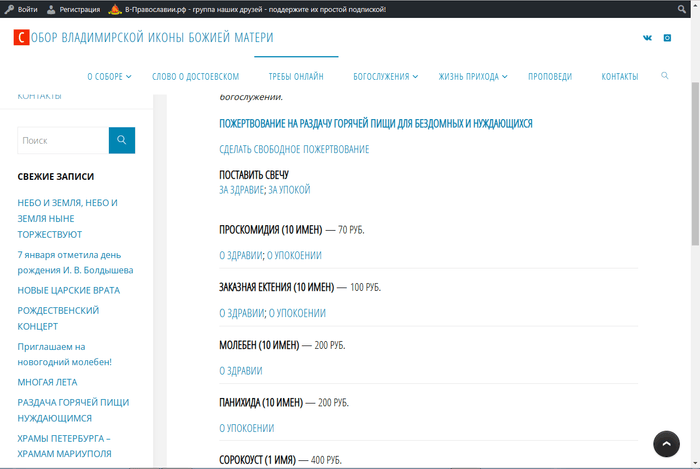Click into the sidebar 'Поиск' search field

(x=62, y=141)
